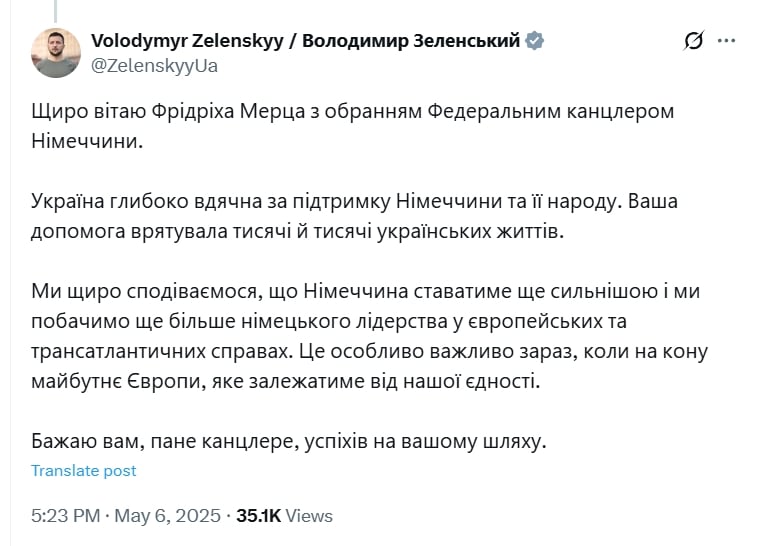Image resolution: width=759 pixels, height=546 pixels.
Task: Open the Grok explain-post icon
Action: coord(694,41)
